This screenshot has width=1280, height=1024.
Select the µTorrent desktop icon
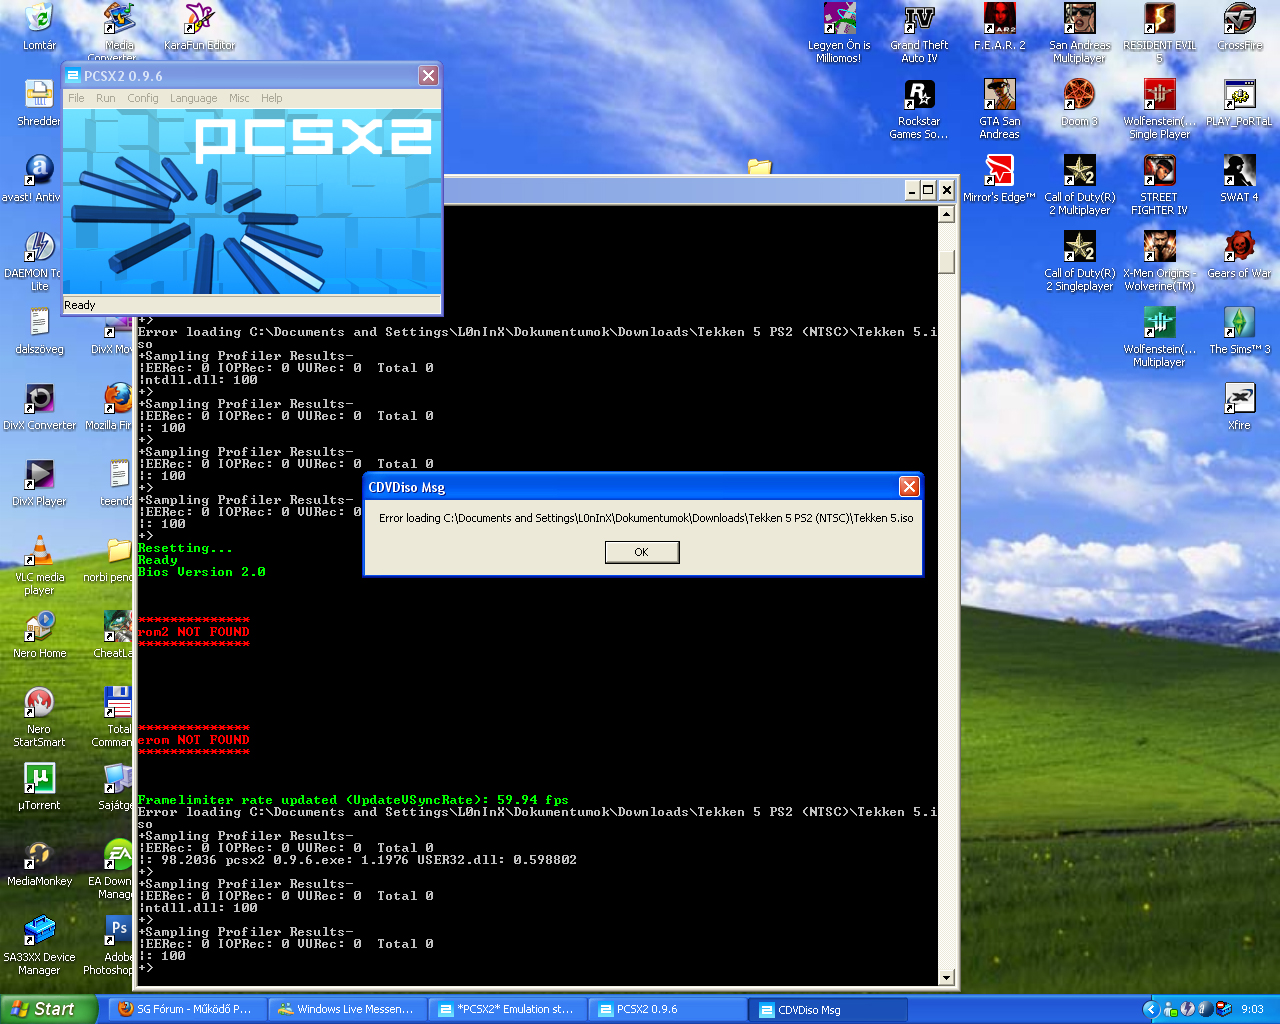tap(39, 780)
